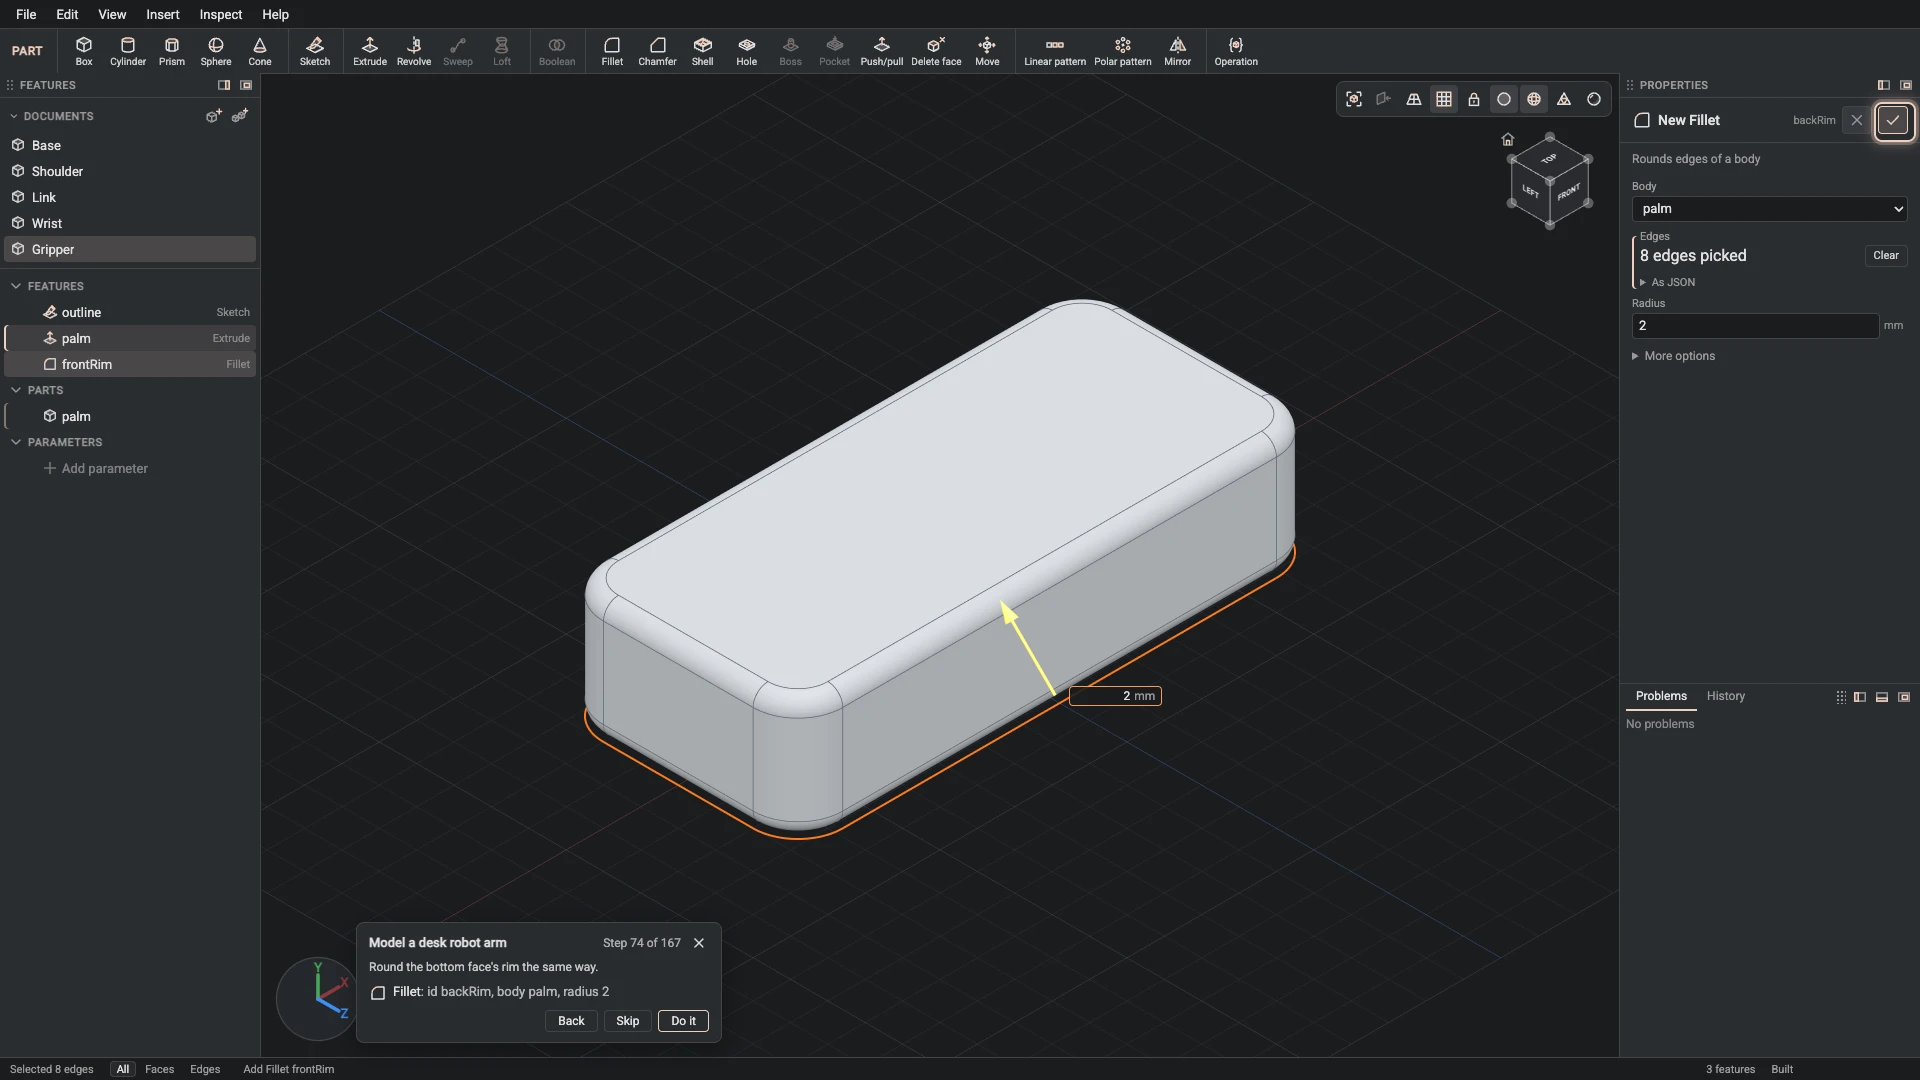Screen dimensions: 1920x1080
Task: Switch selection filter to Faces
Action: [159, 1069]
